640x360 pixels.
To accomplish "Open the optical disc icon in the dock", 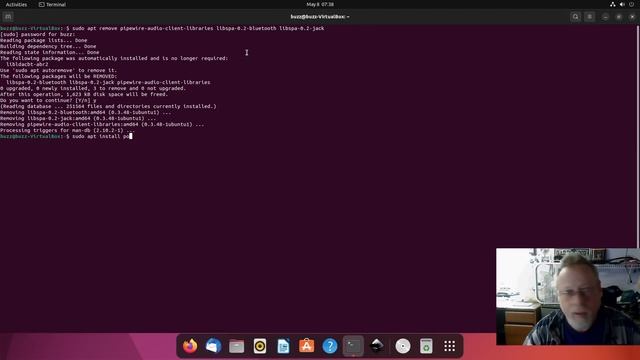I will (403, 346).
